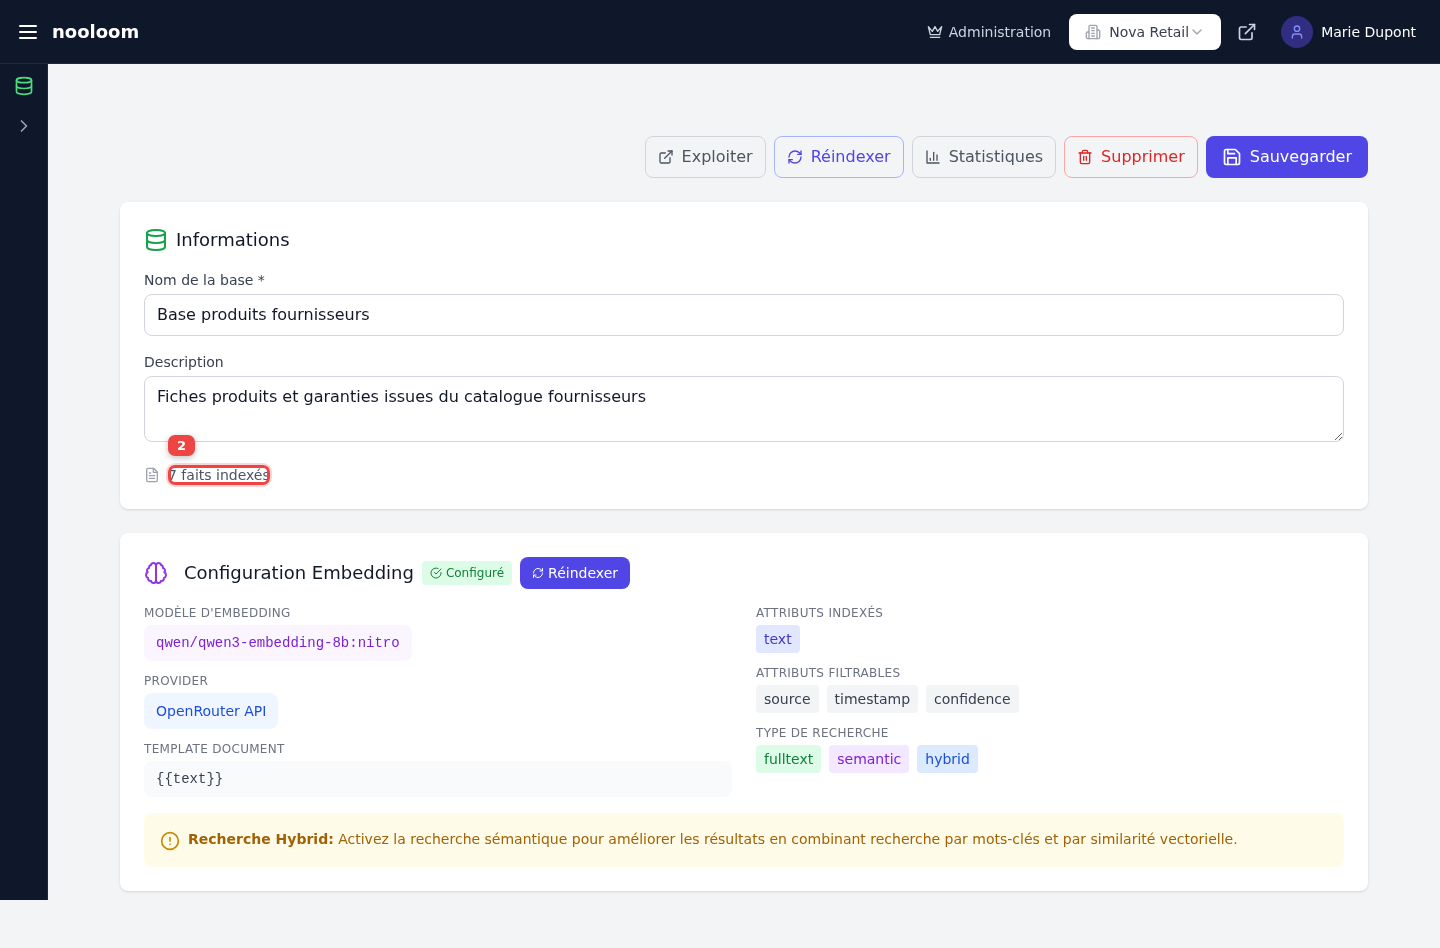1440x948 pixels.
Task: Click the hybrid search type tag
Action: pyautogui.click(x=947, y=759)
